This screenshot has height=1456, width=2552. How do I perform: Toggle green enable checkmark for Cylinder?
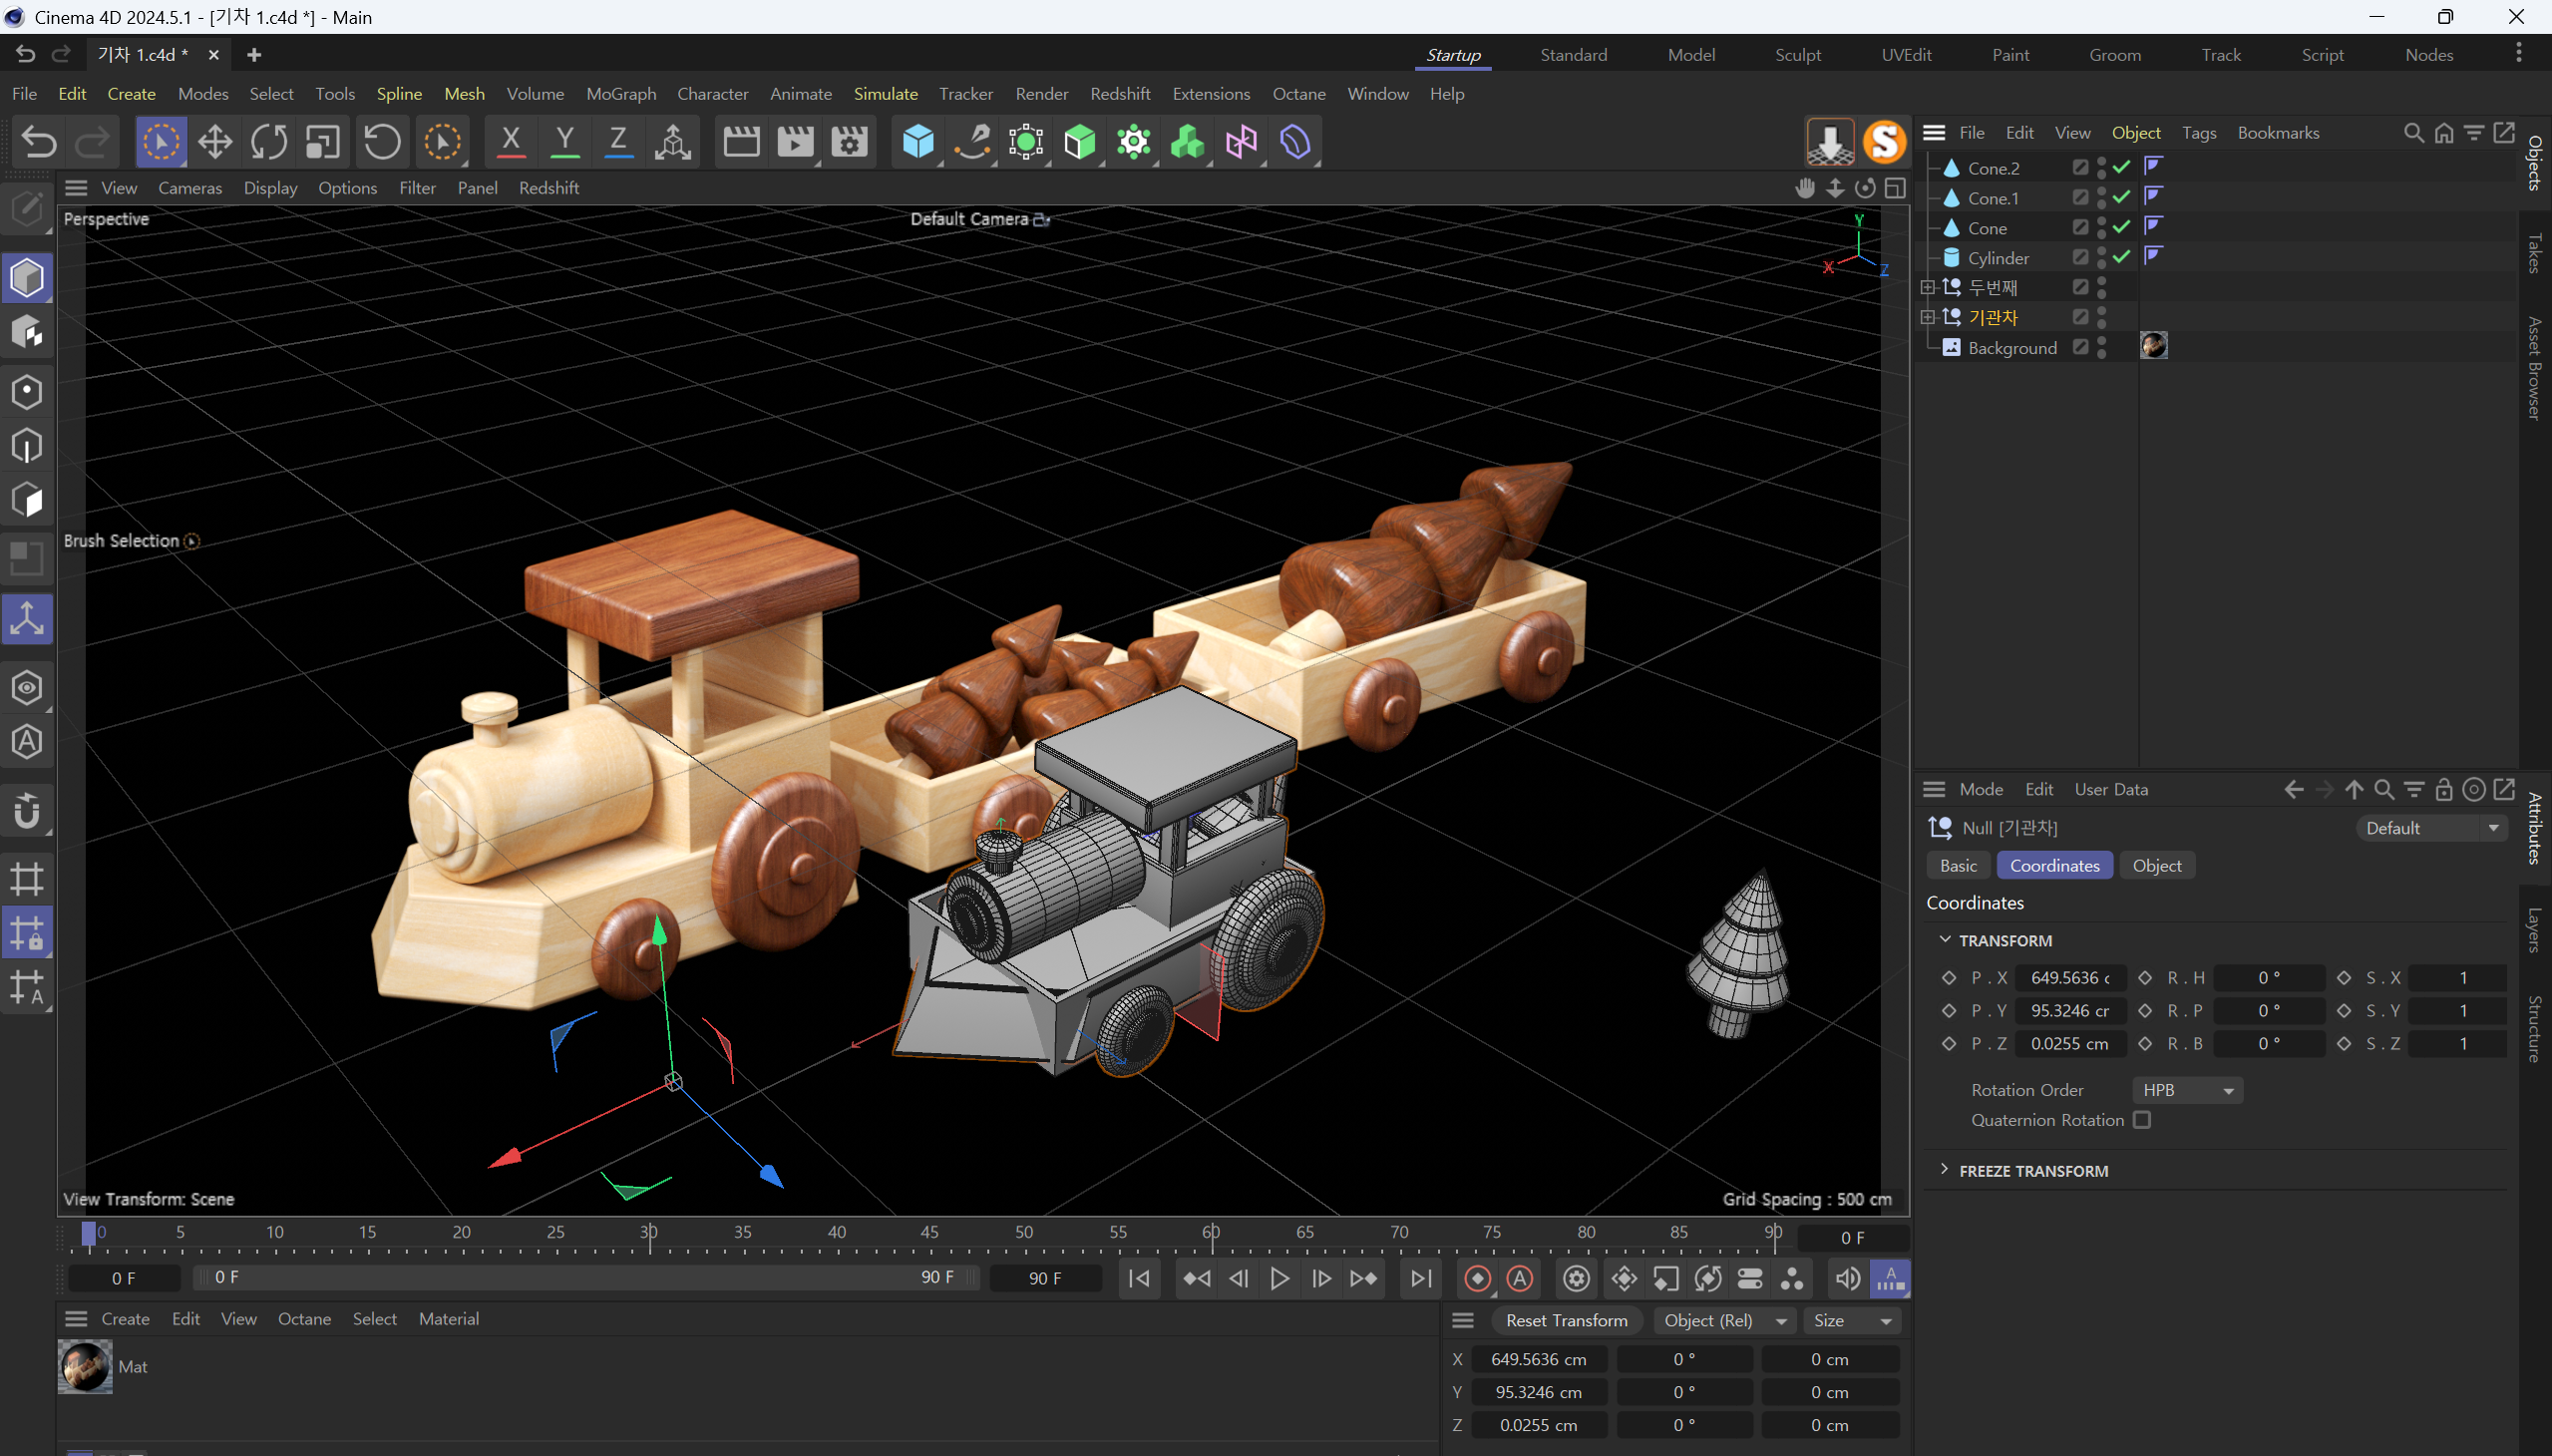click(x=2122, y=258)
